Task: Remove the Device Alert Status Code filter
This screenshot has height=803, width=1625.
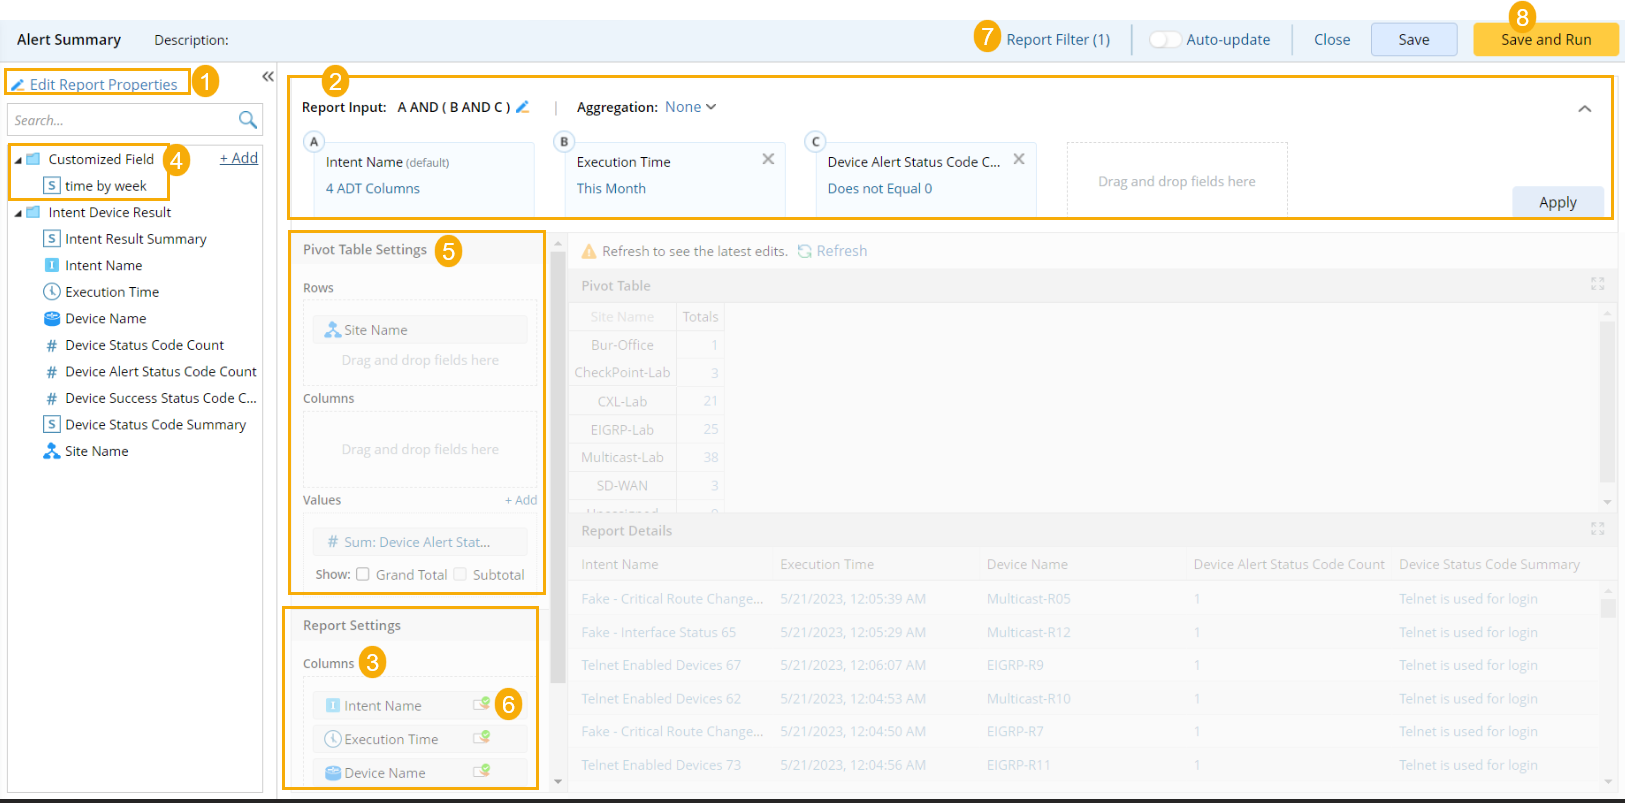Action: [x=1018, y=159]
